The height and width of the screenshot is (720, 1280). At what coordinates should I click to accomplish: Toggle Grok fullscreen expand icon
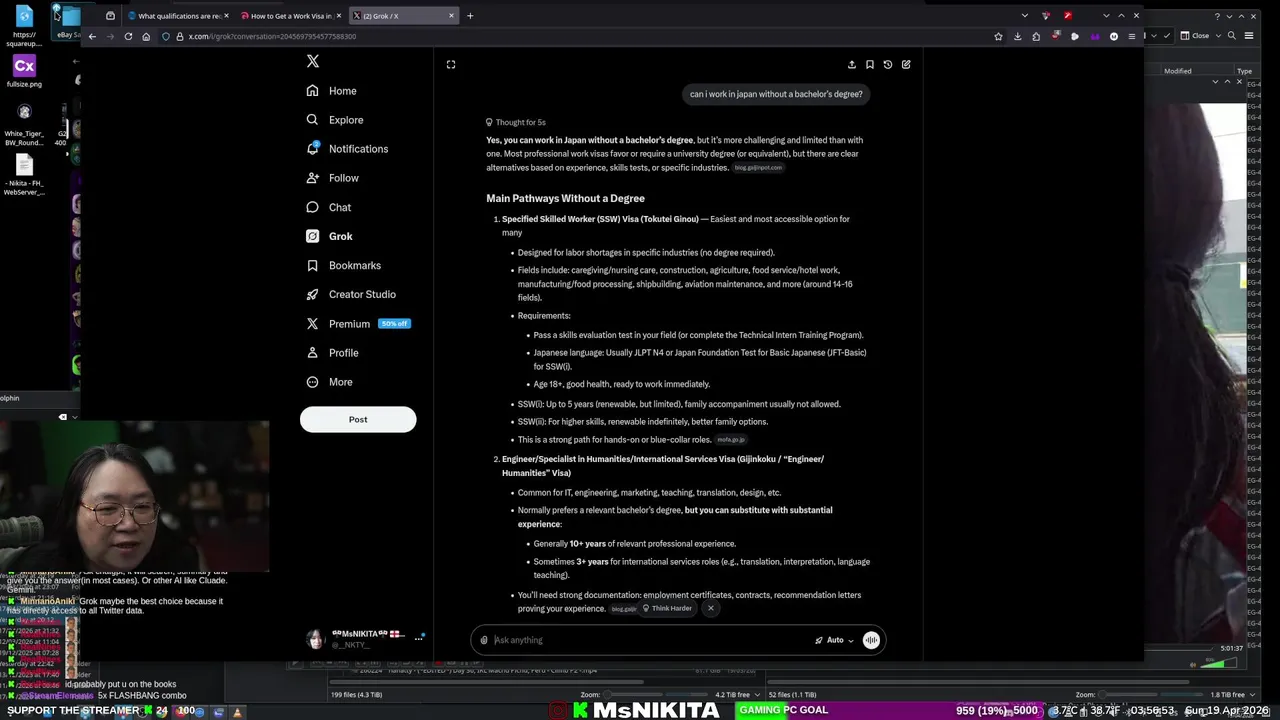[451, 64]
